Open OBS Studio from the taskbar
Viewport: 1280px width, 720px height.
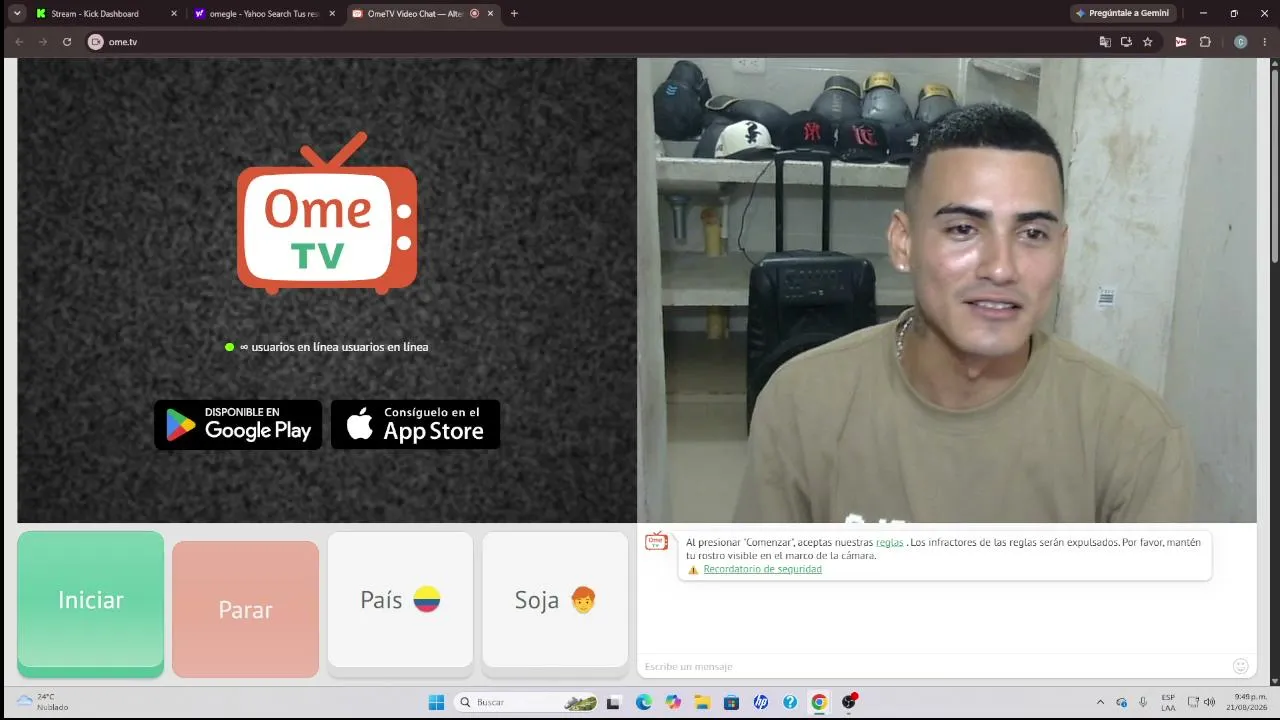pos(849,702)
